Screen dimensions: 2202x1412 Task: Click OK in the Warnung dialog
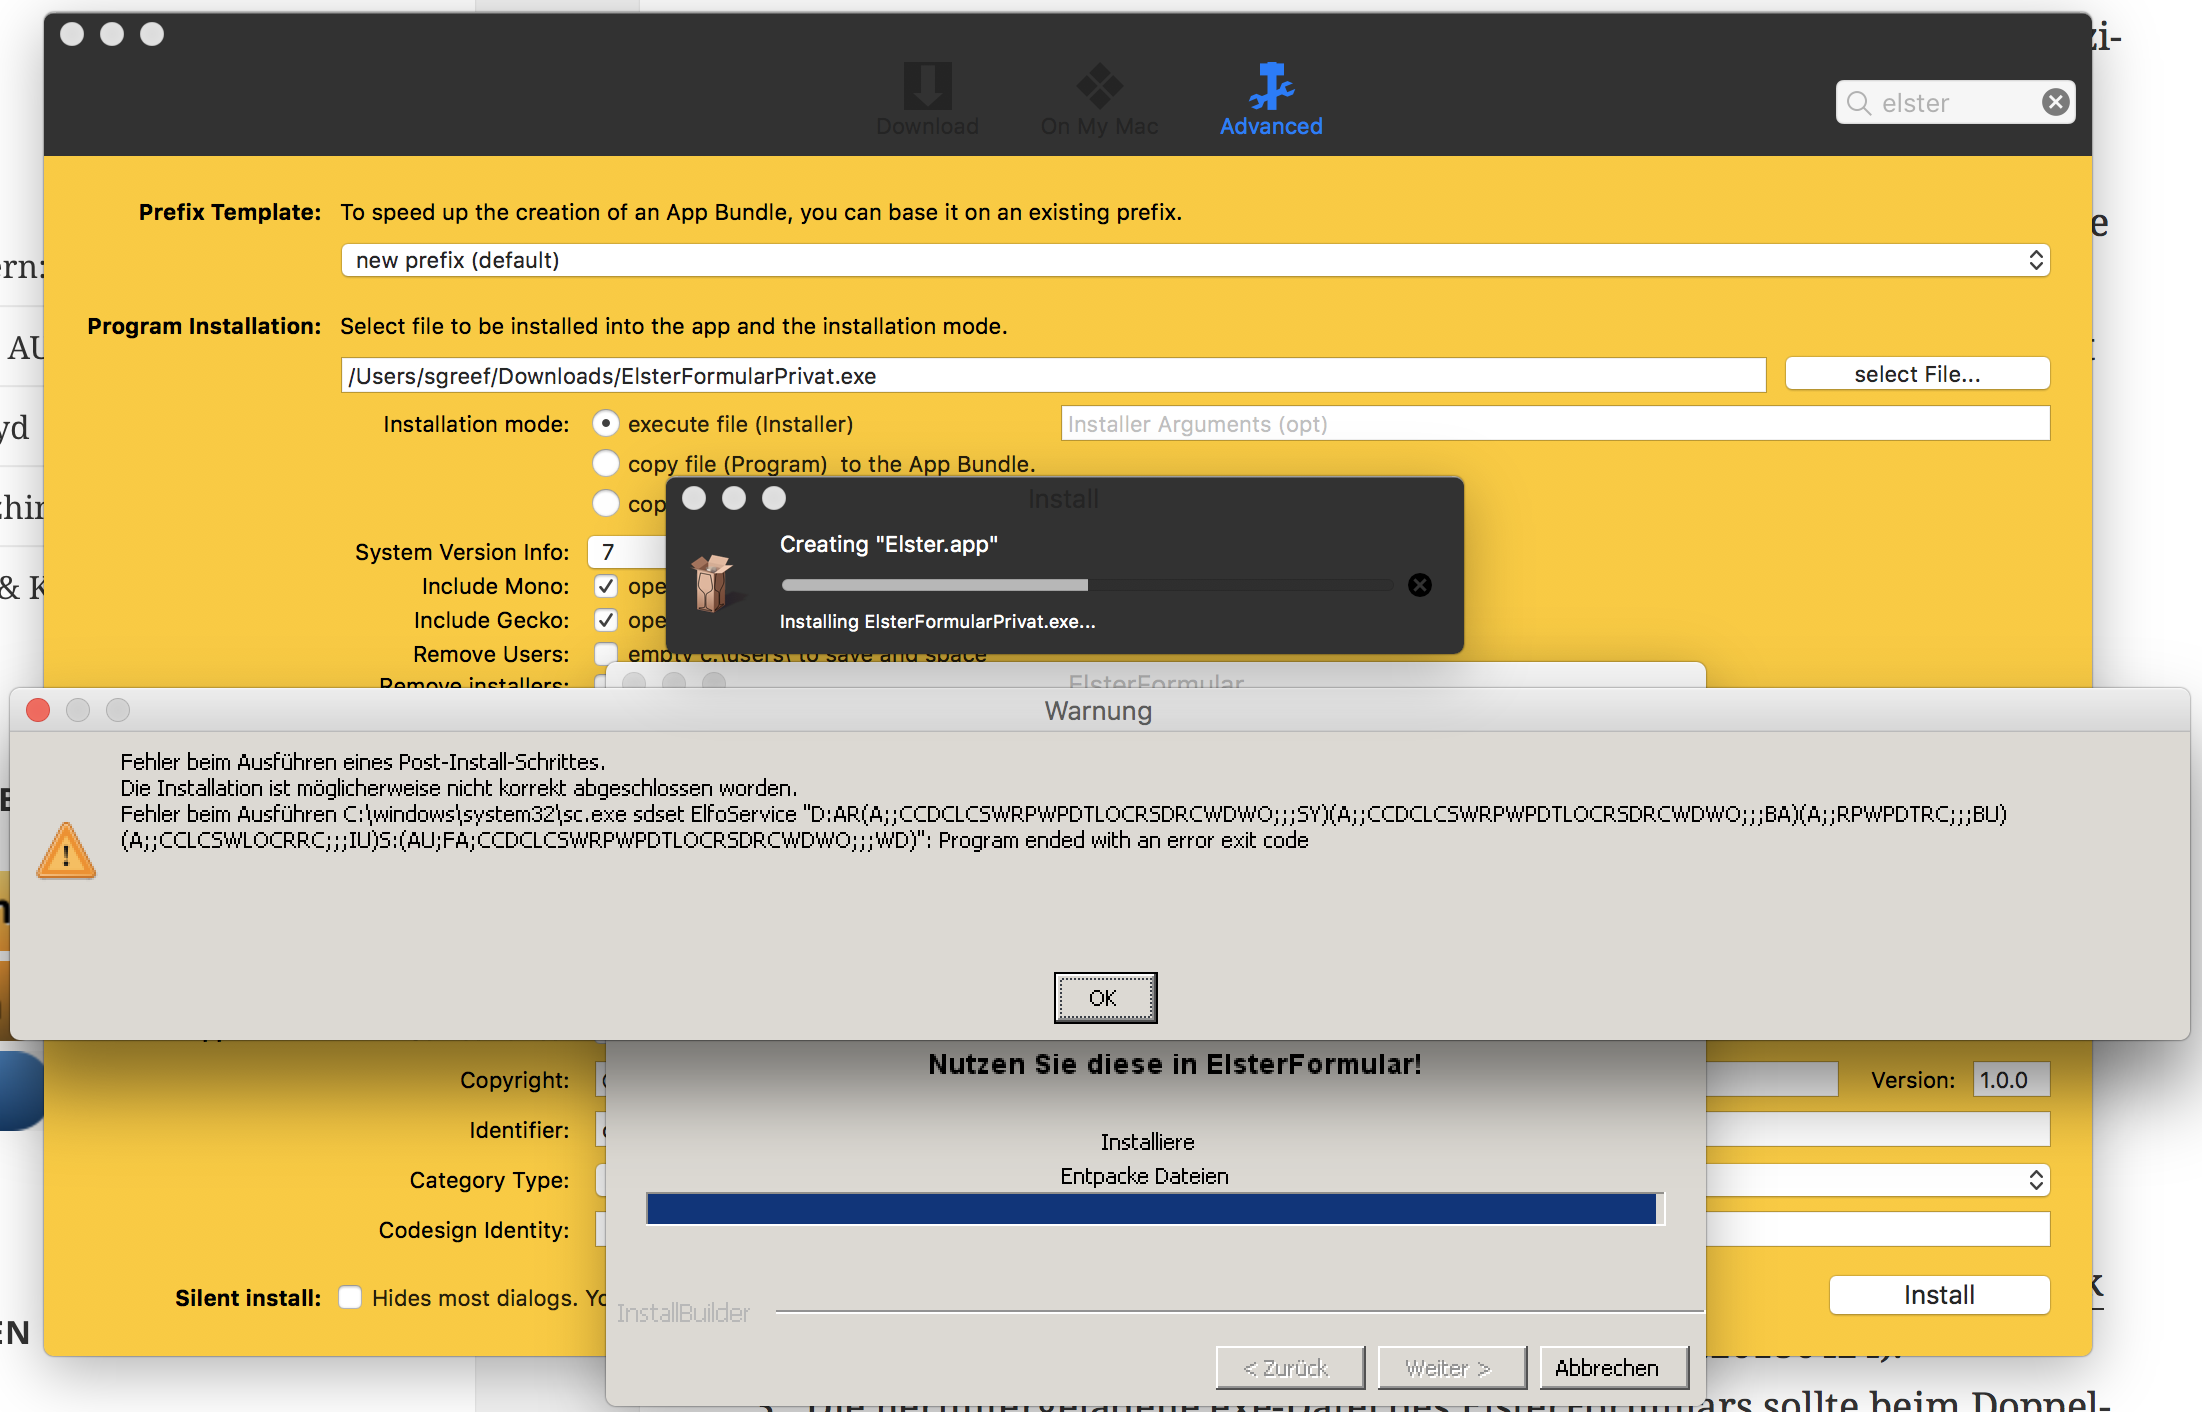coord(1105,998)
